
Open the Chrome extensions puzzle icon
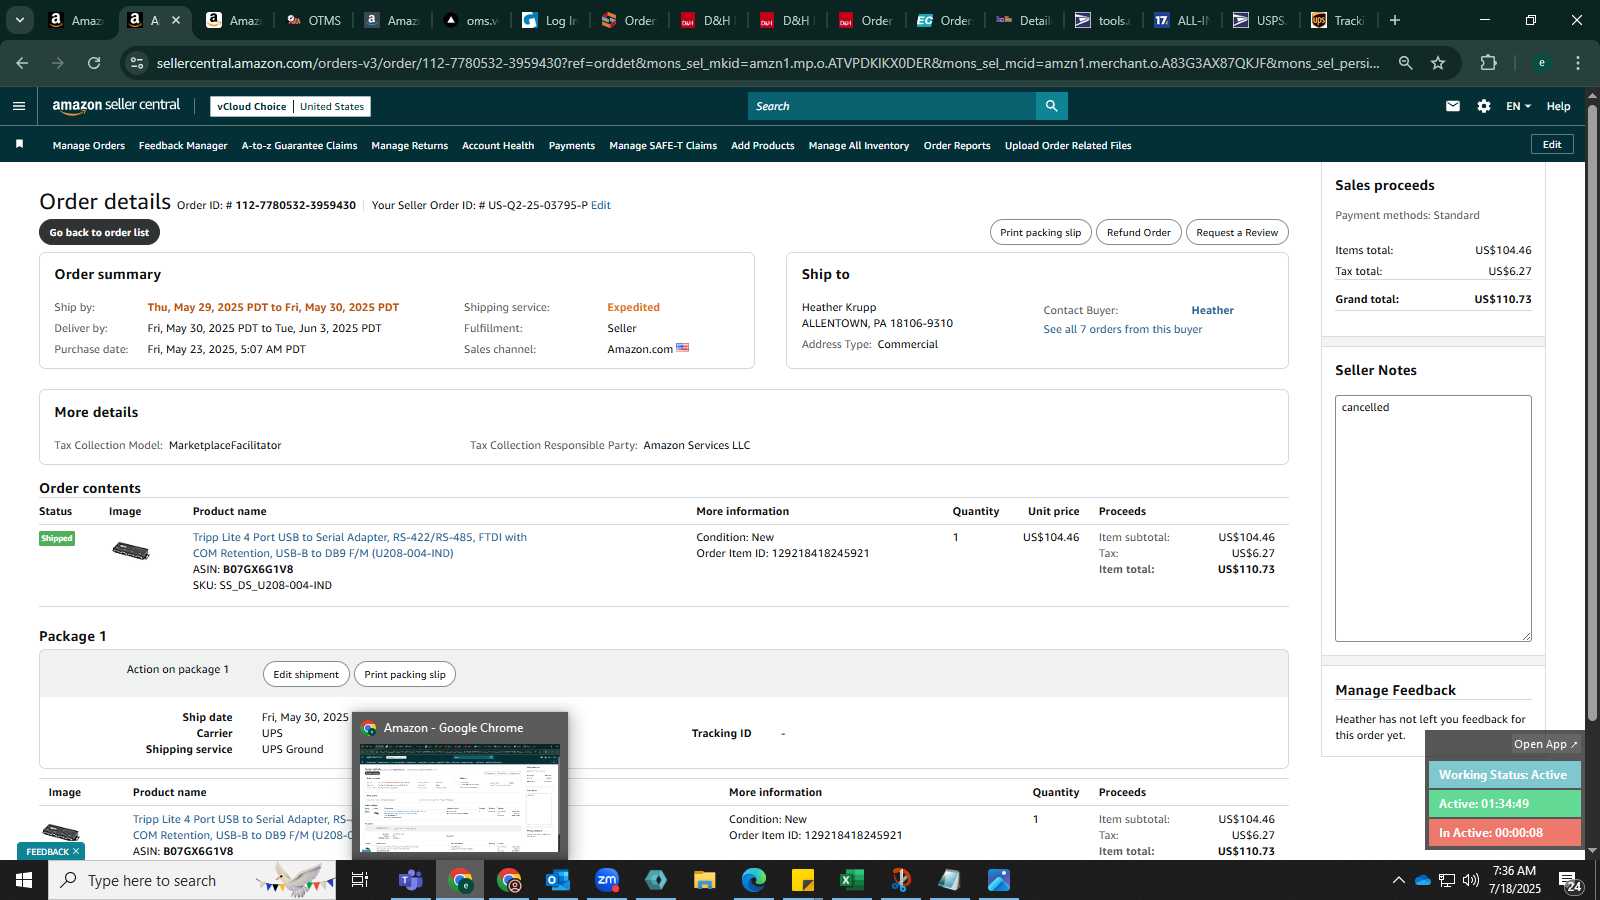pyautogui.click(x=1488, y=63)
